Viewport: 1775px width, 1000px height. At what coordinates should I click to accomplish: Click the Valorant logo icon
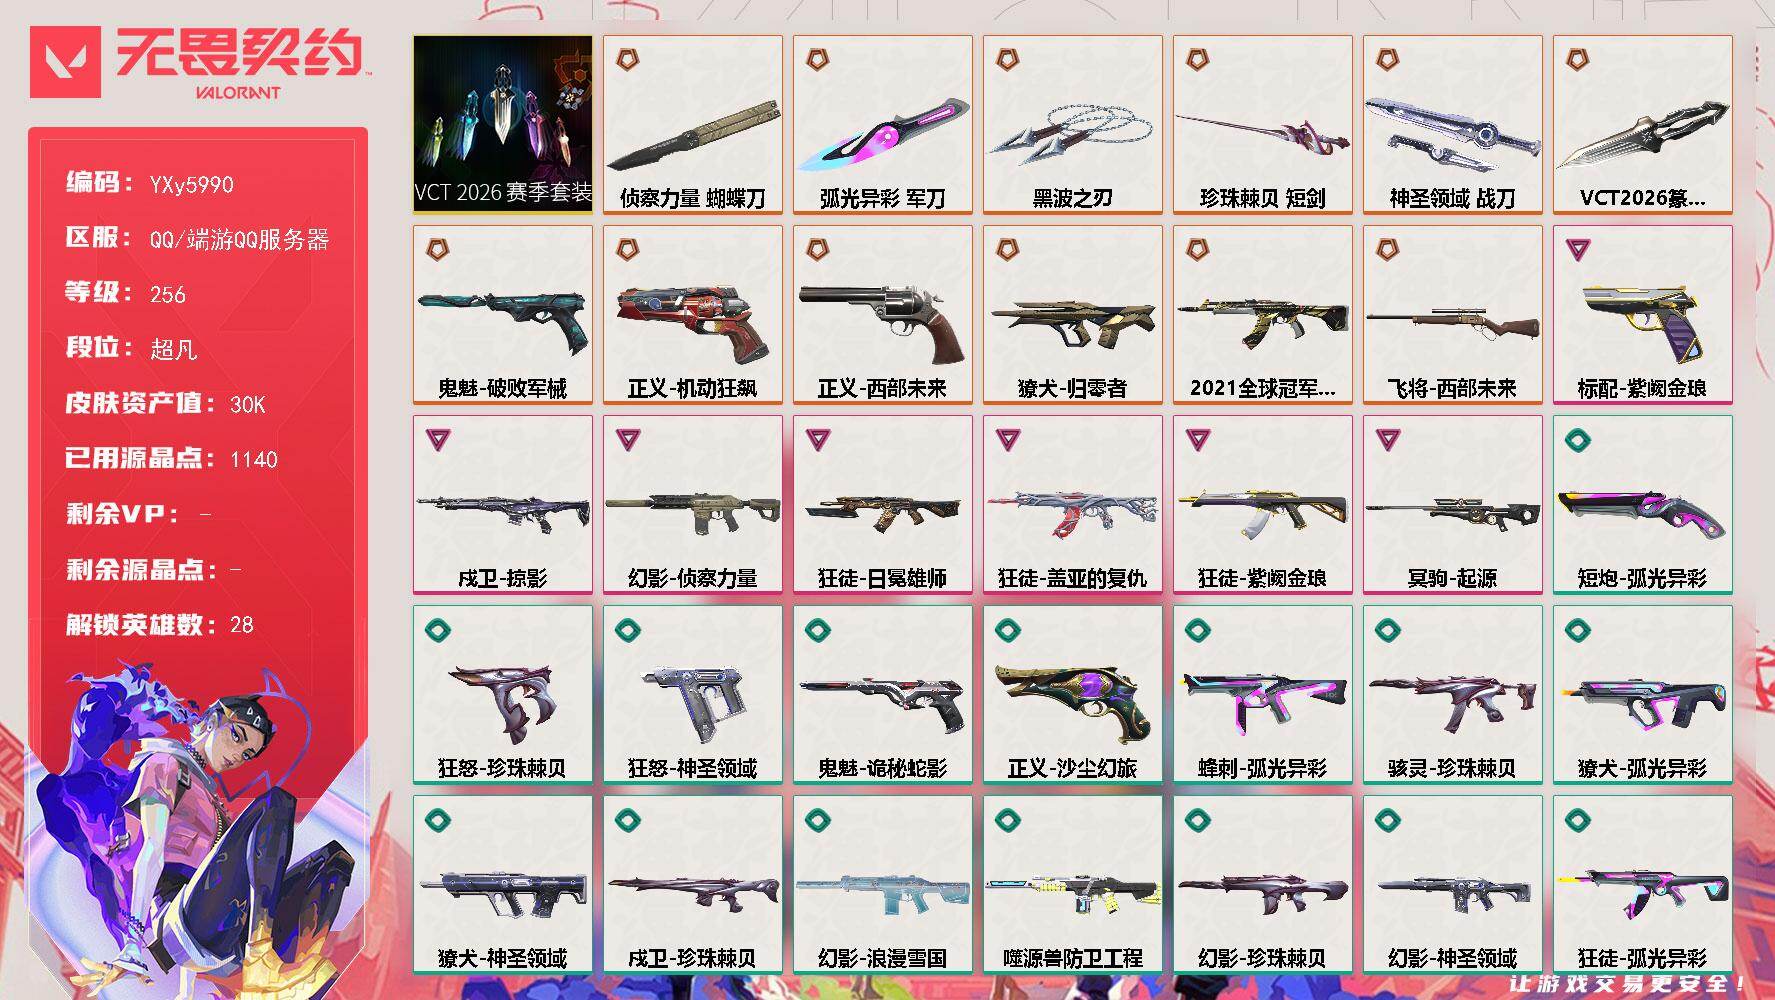click(65, 62)
